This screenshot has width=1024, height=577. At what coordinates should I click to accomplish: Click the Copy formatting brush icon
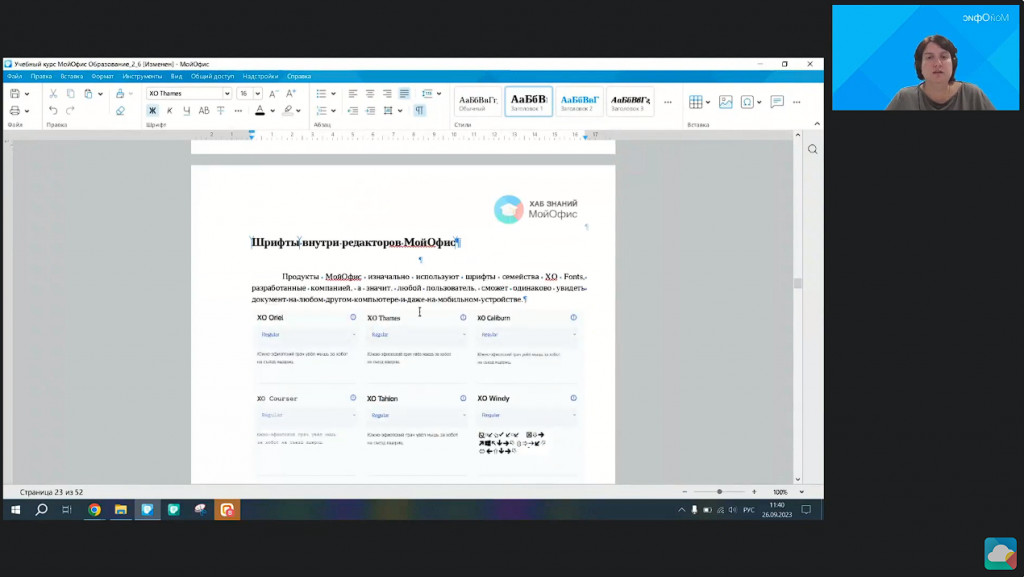click(x=120, y=93)
